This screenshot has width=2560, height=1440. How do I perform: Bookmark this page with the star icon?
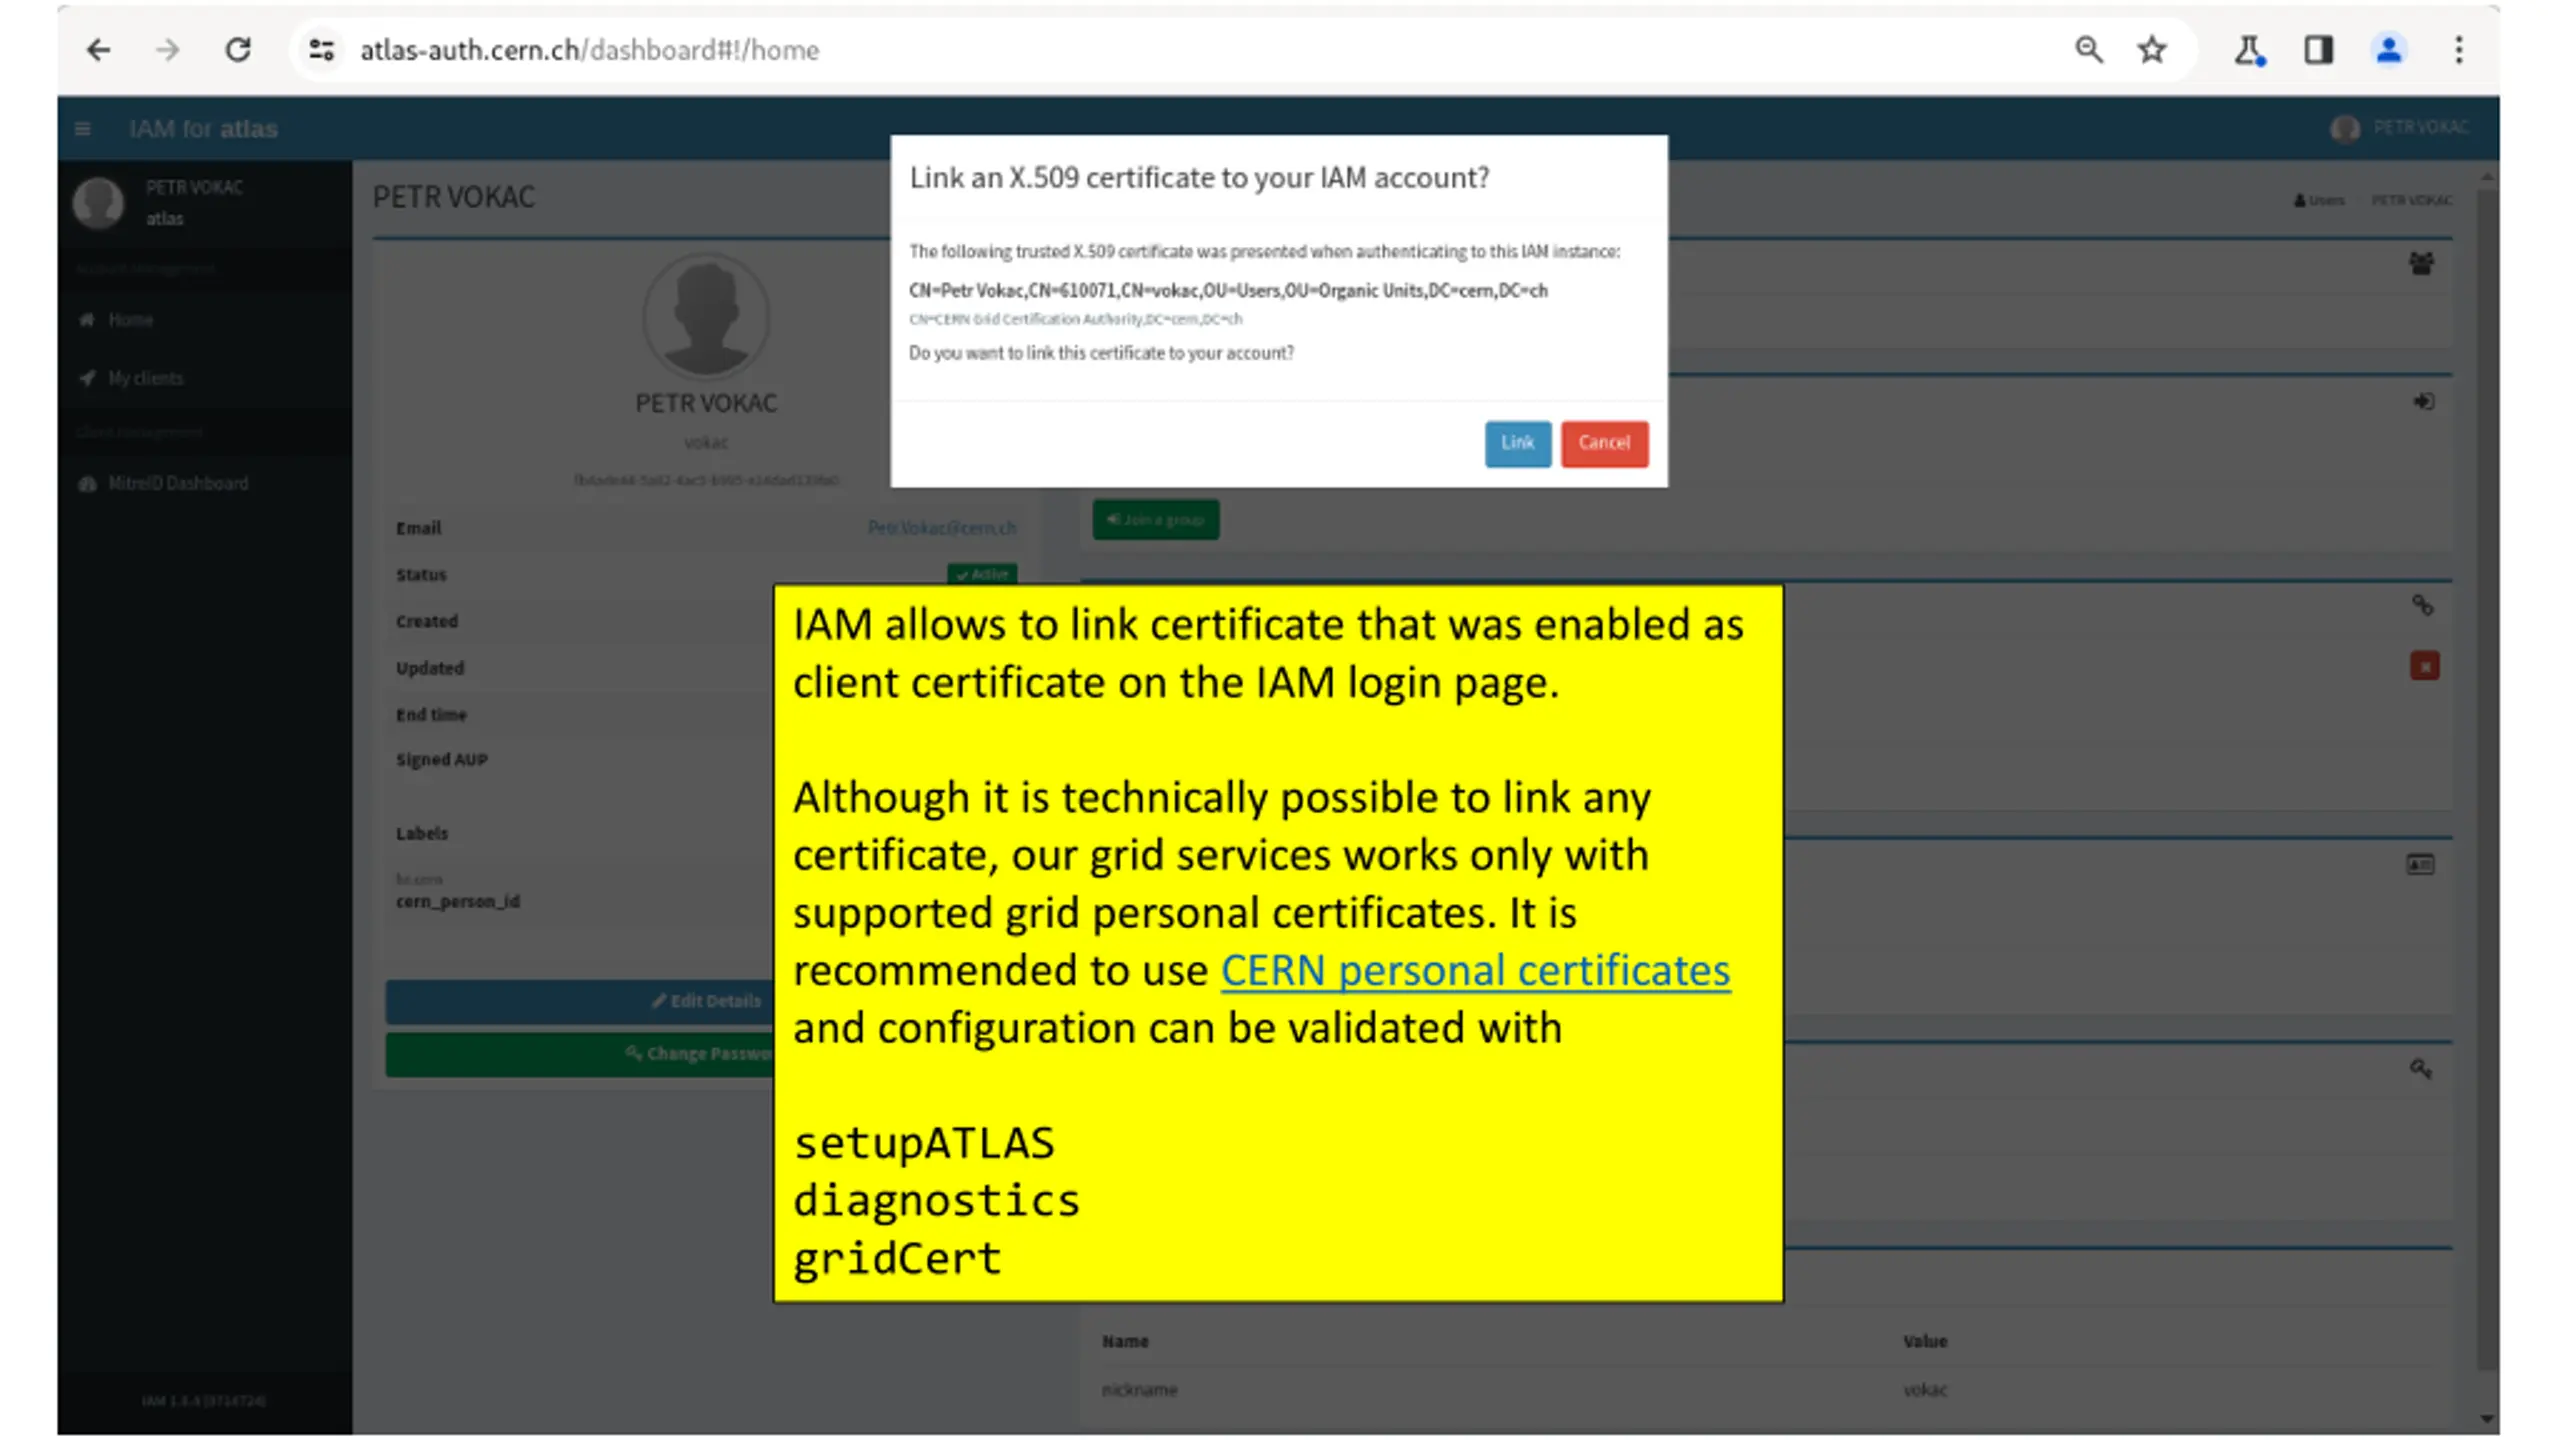coord(2152,50)
